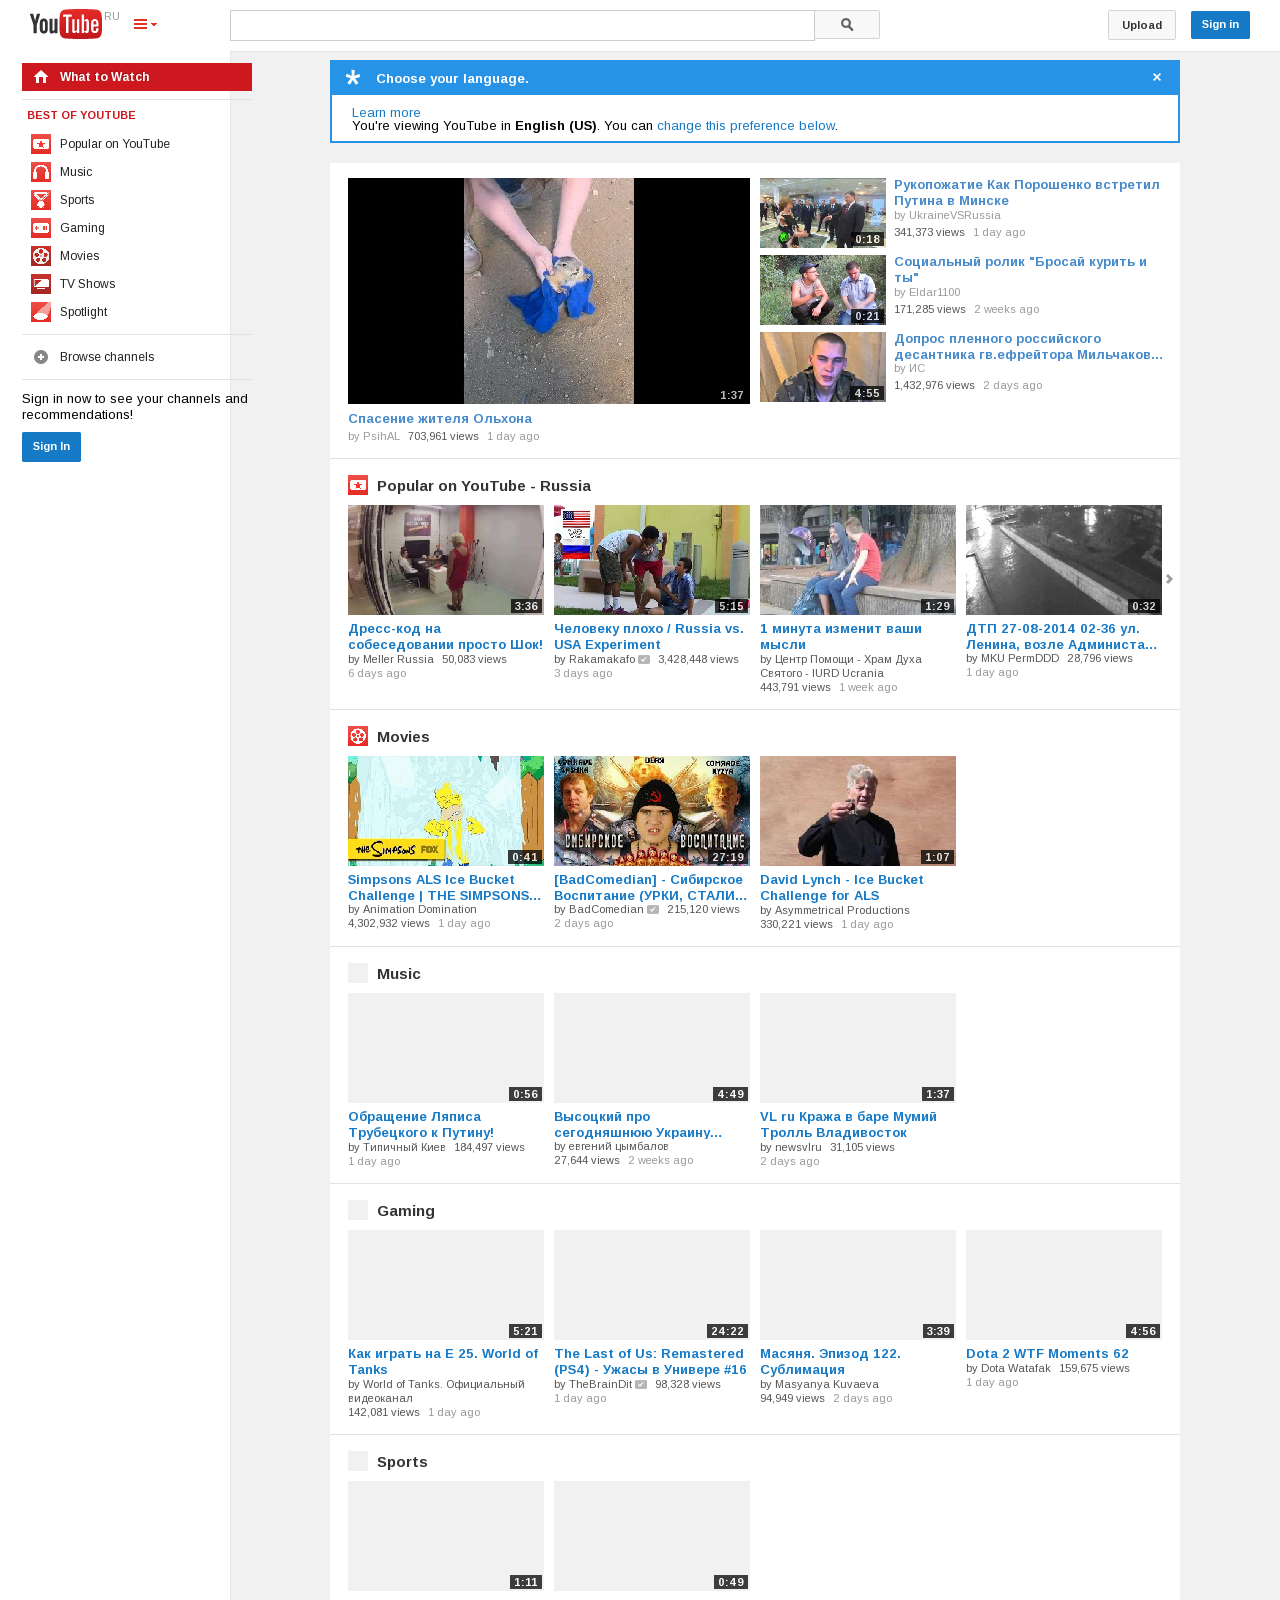Click the Spotlight icon in sidebar
The width and height of the screenshot is (1280, 1600).
tap(41, 312)
